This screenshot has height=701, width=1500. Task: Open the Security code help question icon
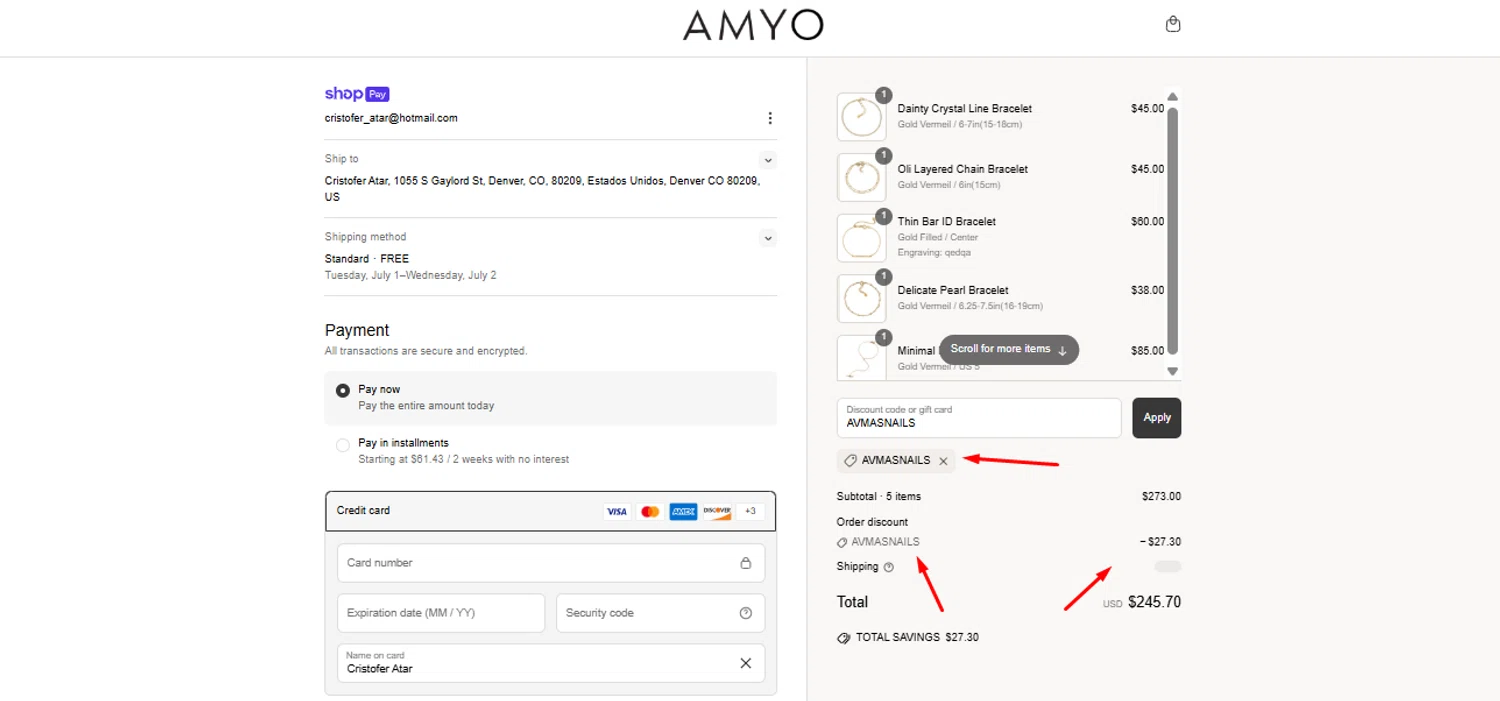tap(745, 613)
